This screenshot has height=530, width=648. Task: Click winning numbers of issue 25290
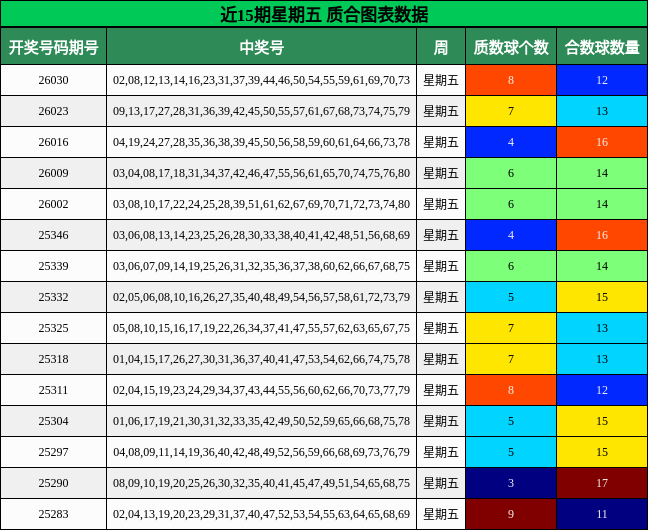[262, 483]
